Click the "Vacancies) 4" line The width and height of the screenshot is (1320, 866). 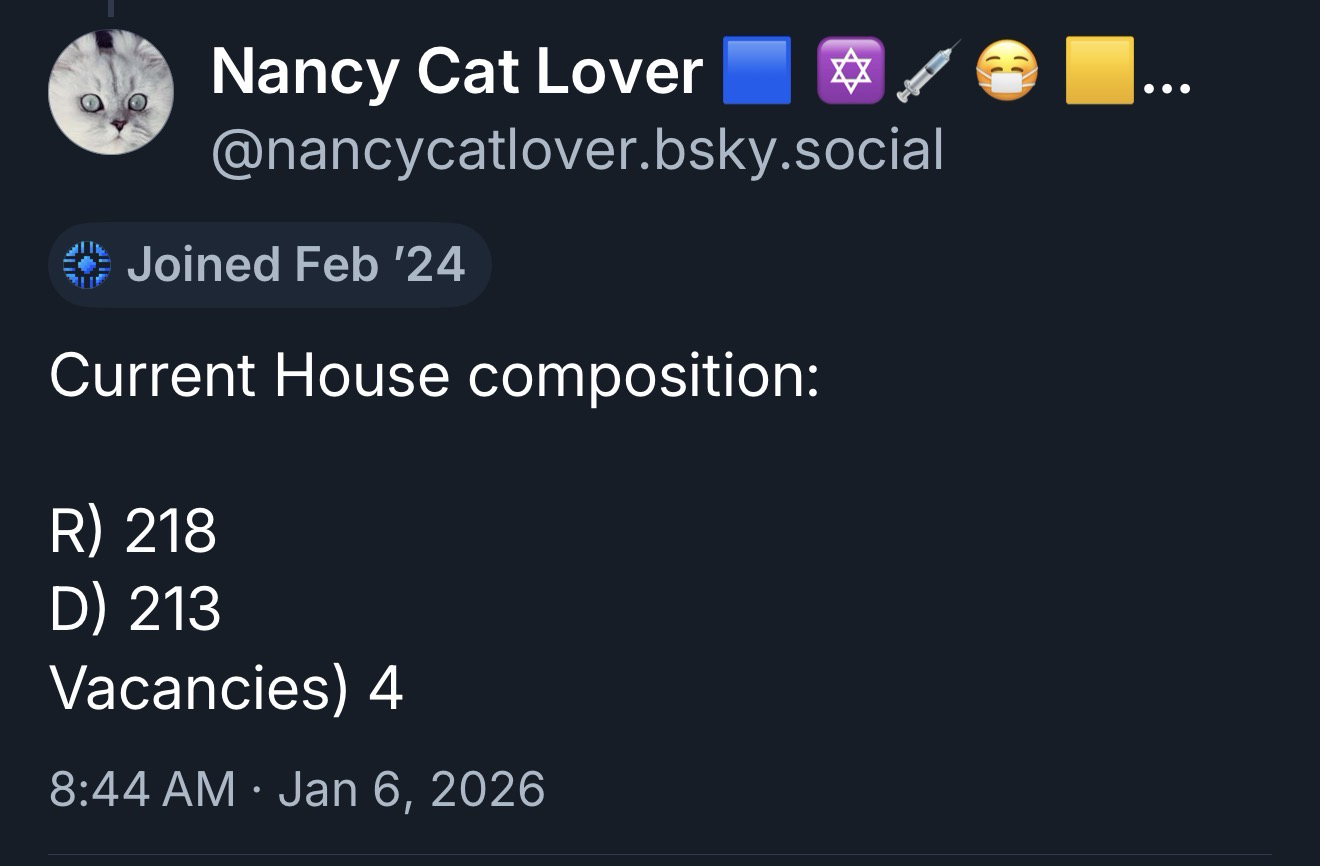click(x=226, y=688)
